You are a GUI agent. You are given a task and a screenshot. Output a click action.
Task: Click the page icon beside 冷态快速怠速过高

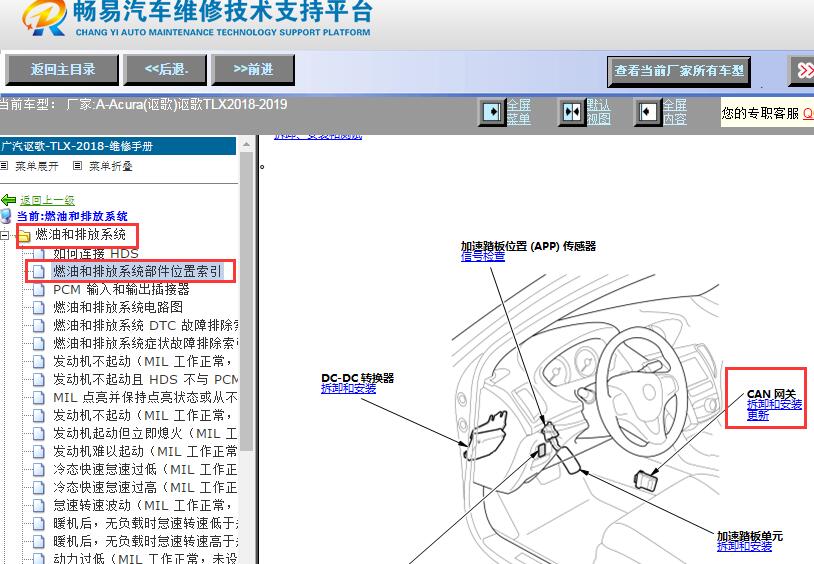coord(39,488)
